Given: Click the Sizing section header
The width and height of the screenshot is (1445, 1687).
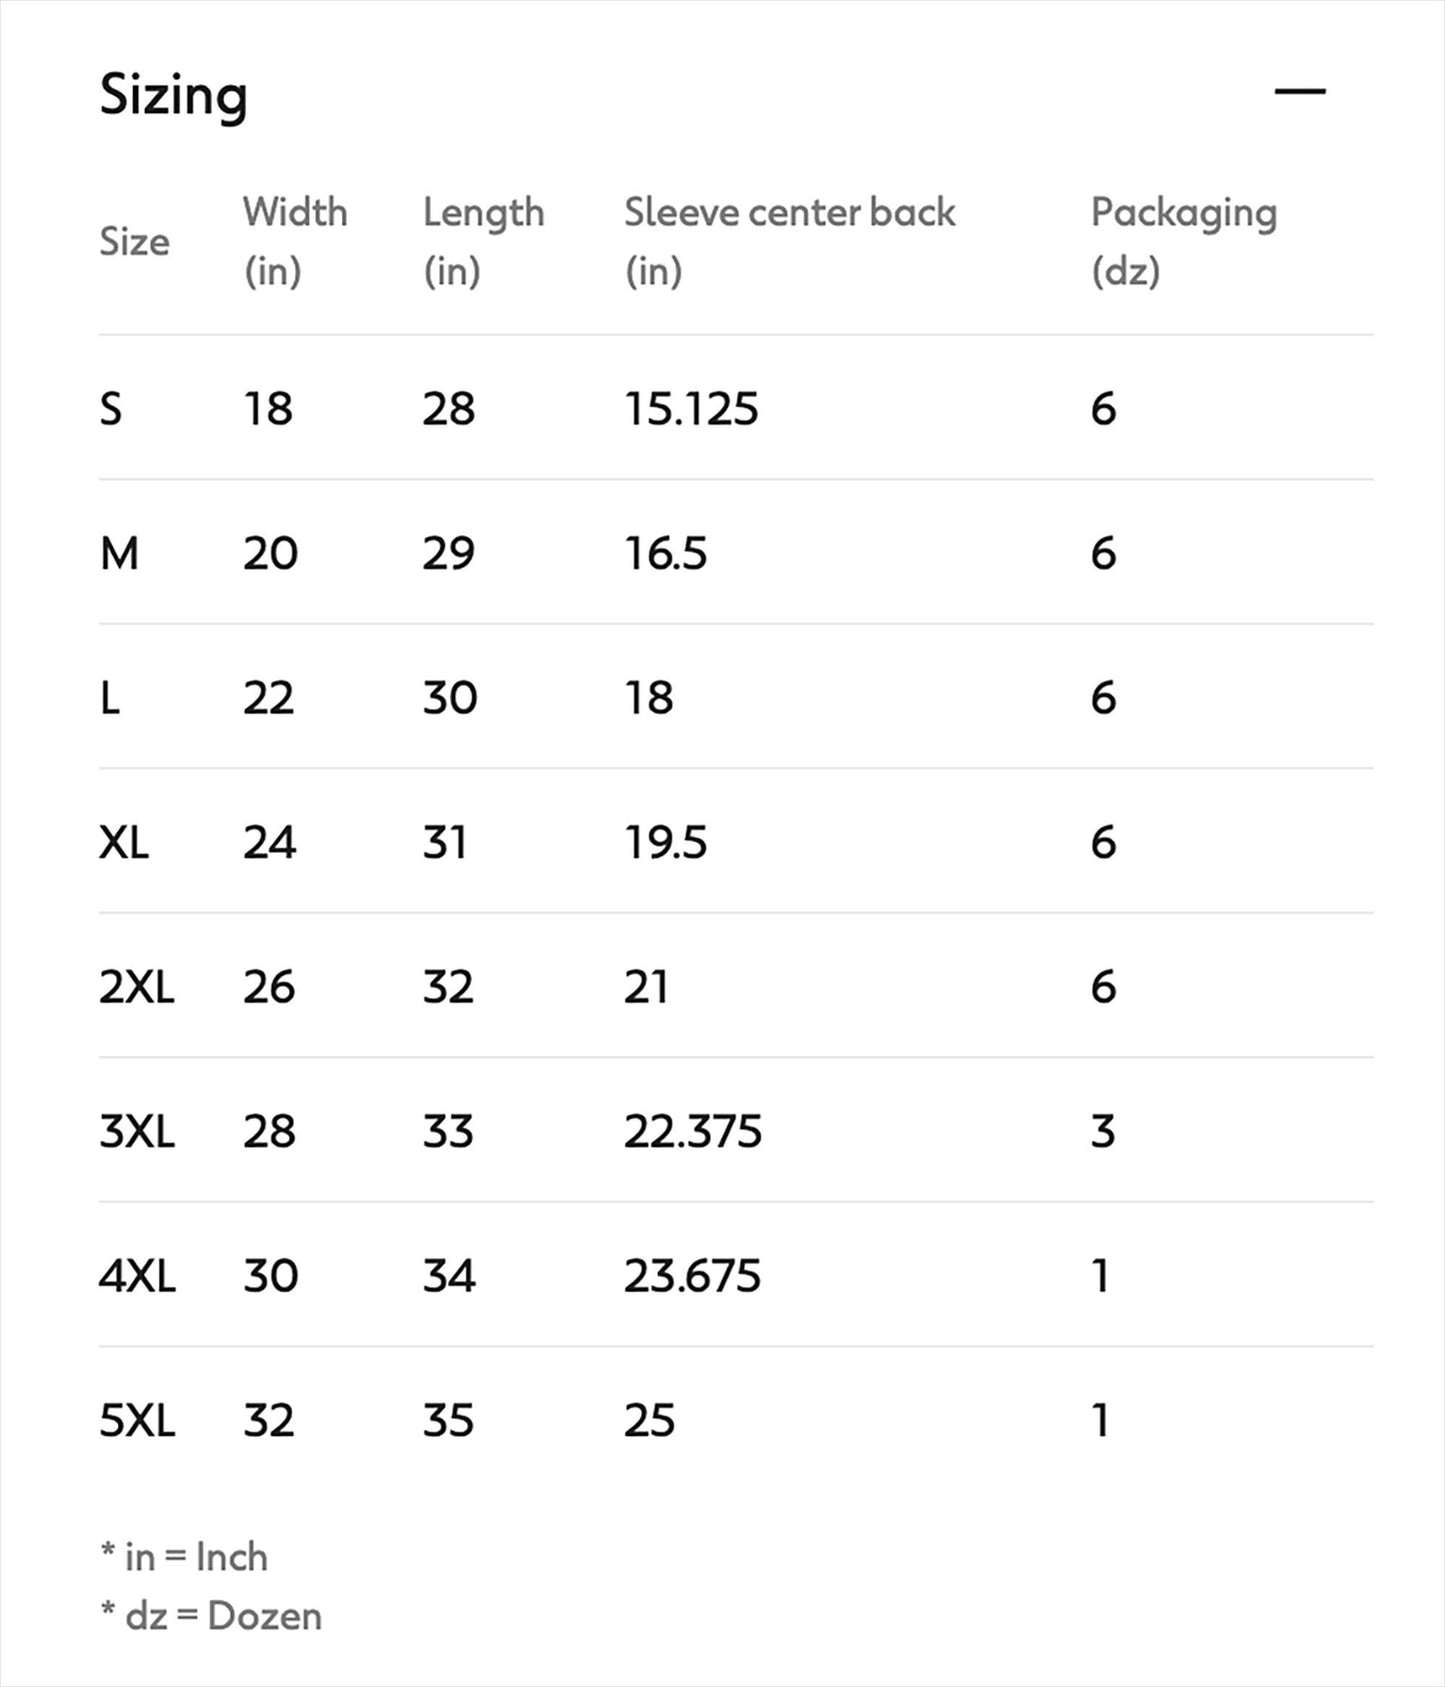Looking at the screenshot, I should pyautogui.click(x=172, y=95).
